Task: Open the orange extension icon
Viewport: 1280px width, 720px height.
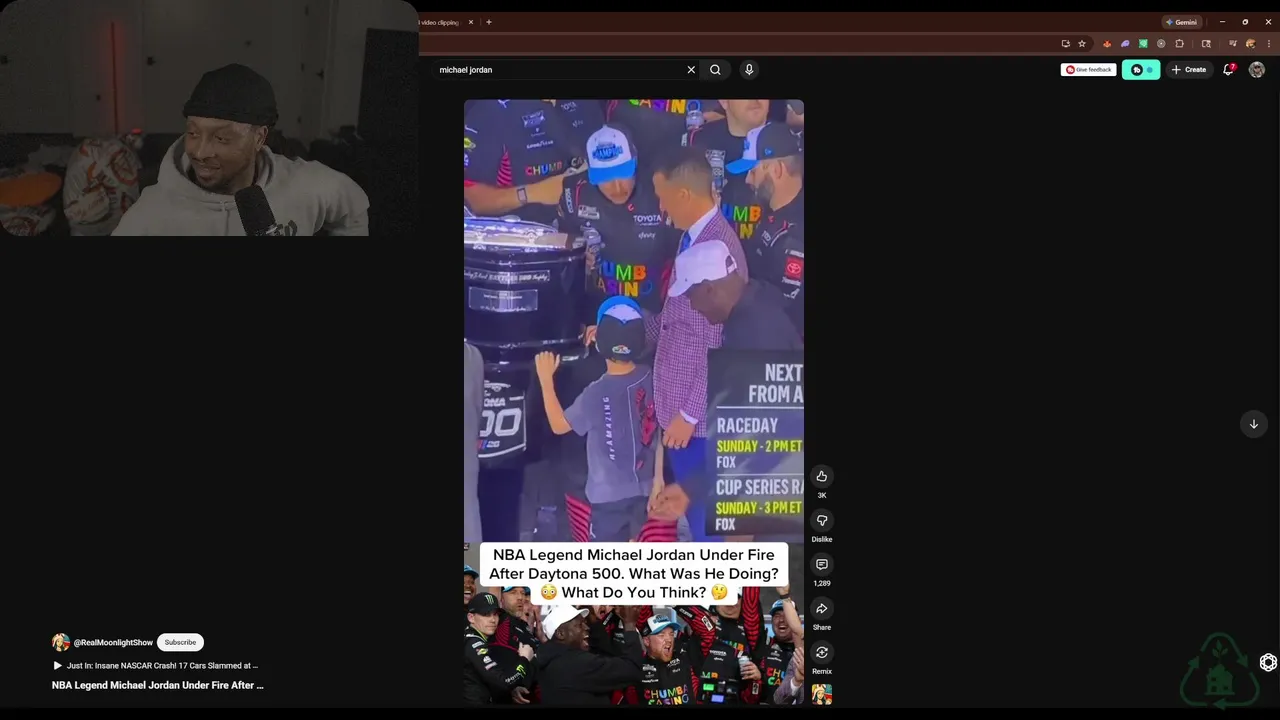Action: click(x=1107, y=44)
